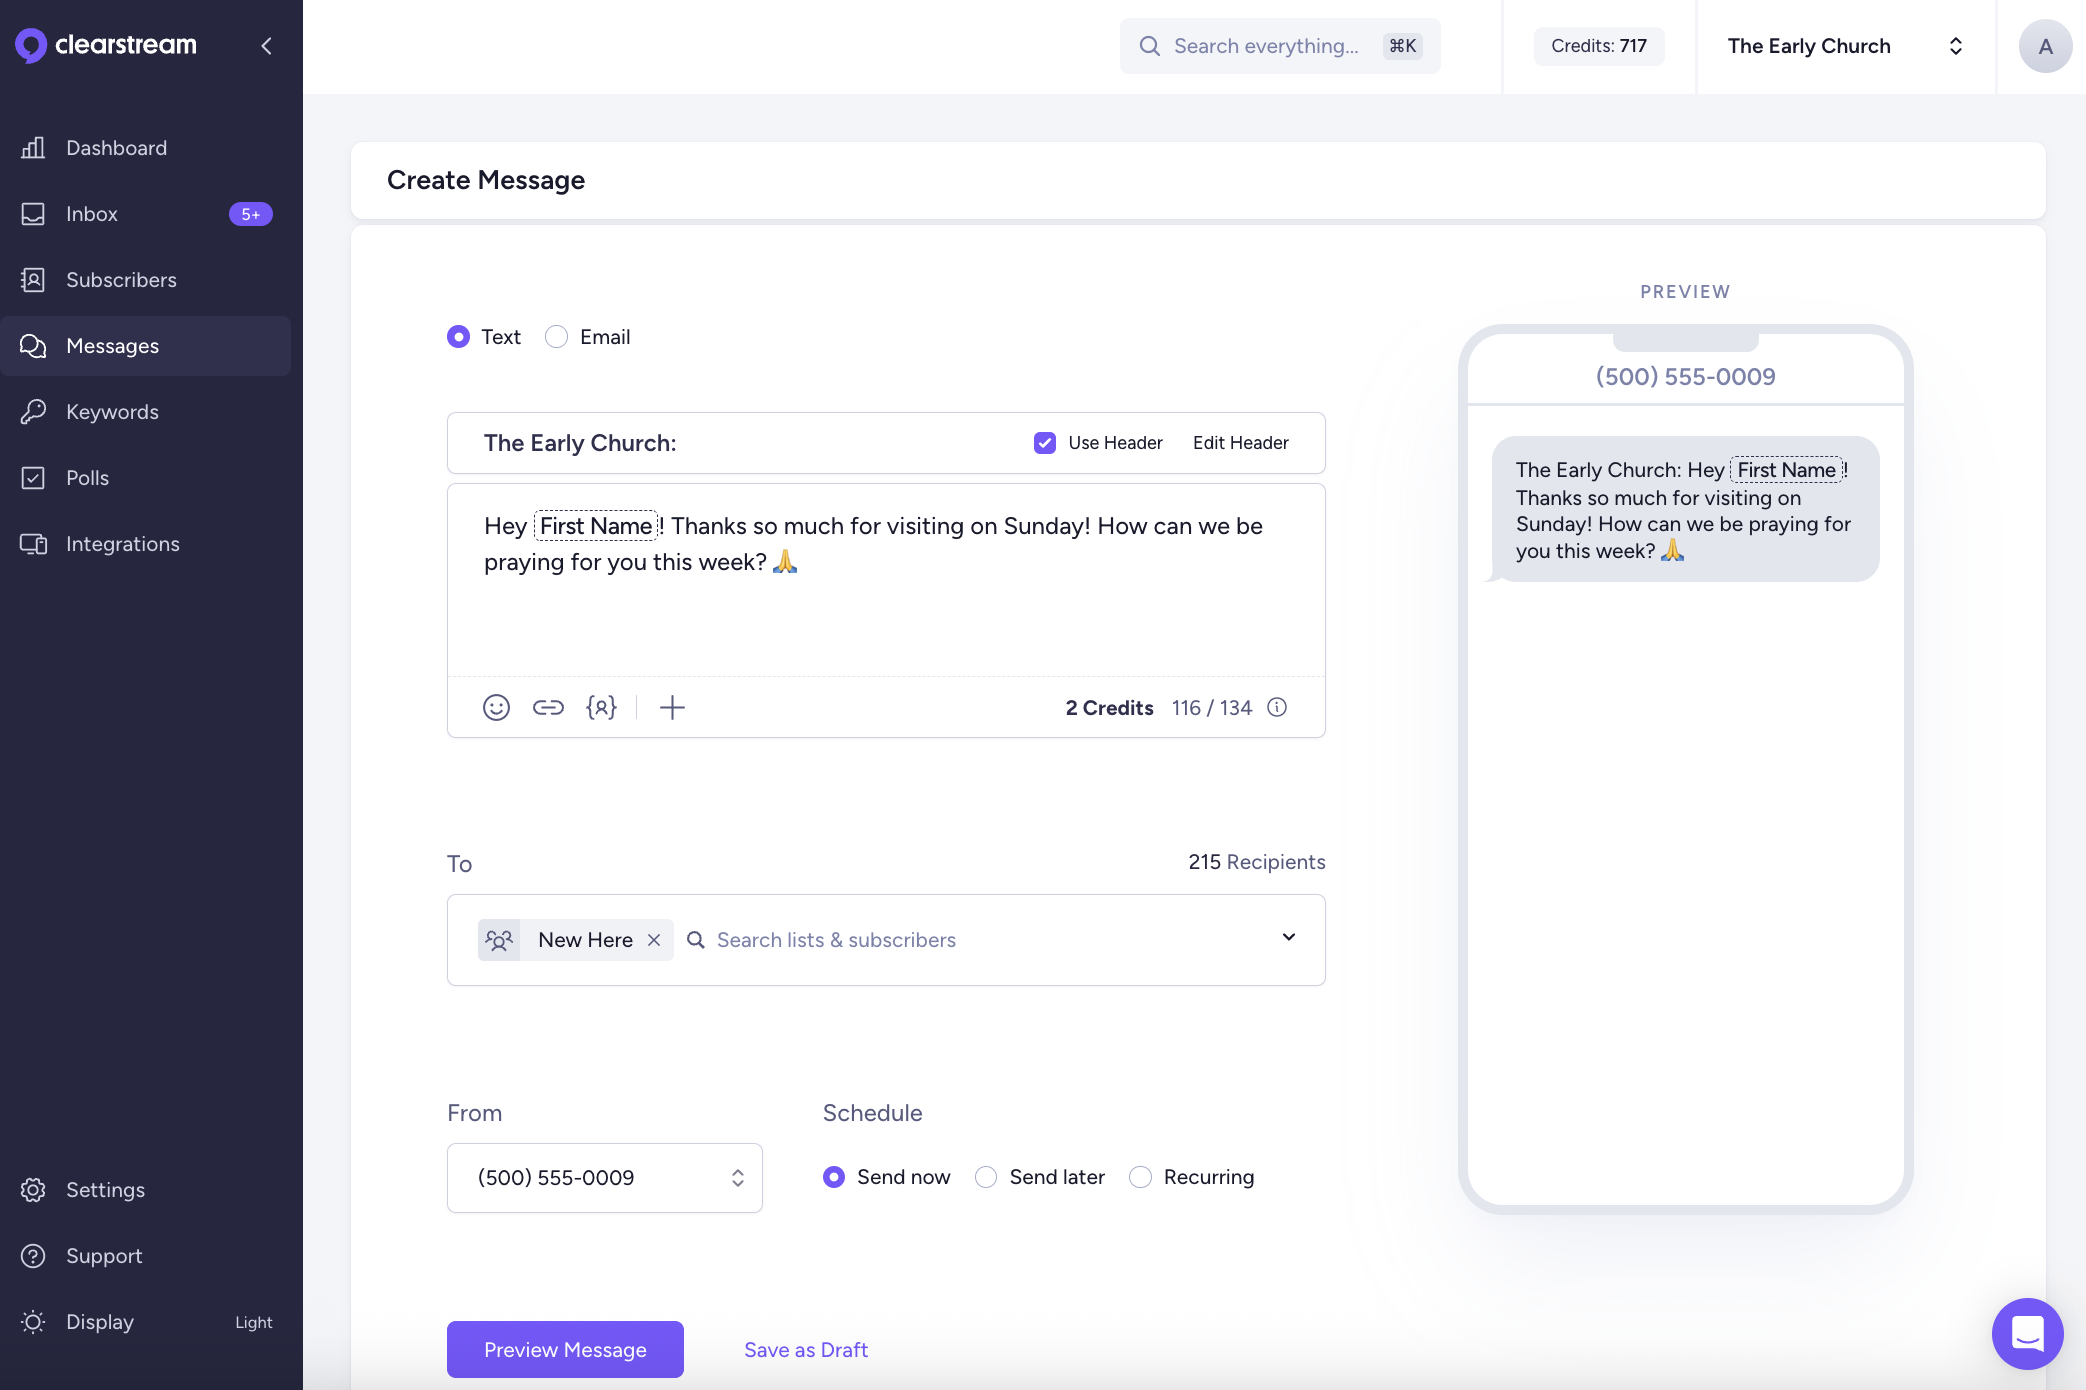Switch the message type to Email
Viewport: 2086px width, 1390px height.
click(556, 336)
